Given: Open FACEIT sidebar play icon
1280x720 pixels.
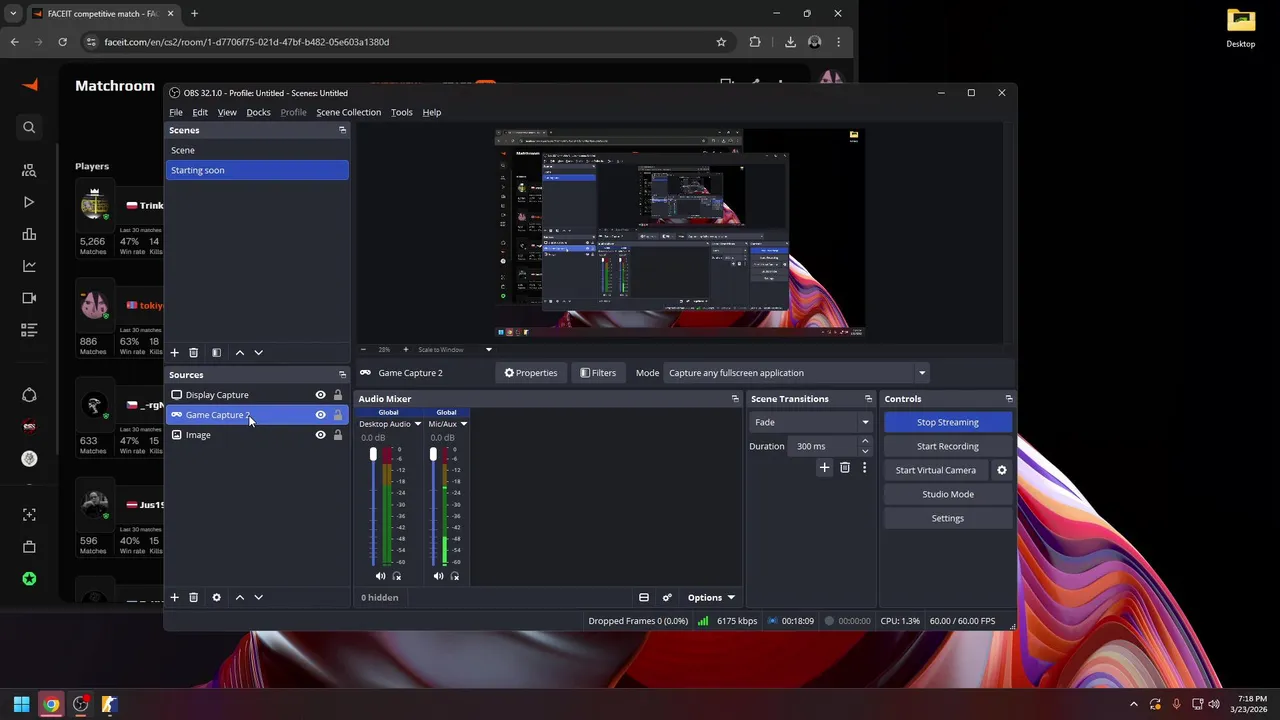Looking at the screenshot, I should coord(29,202).
